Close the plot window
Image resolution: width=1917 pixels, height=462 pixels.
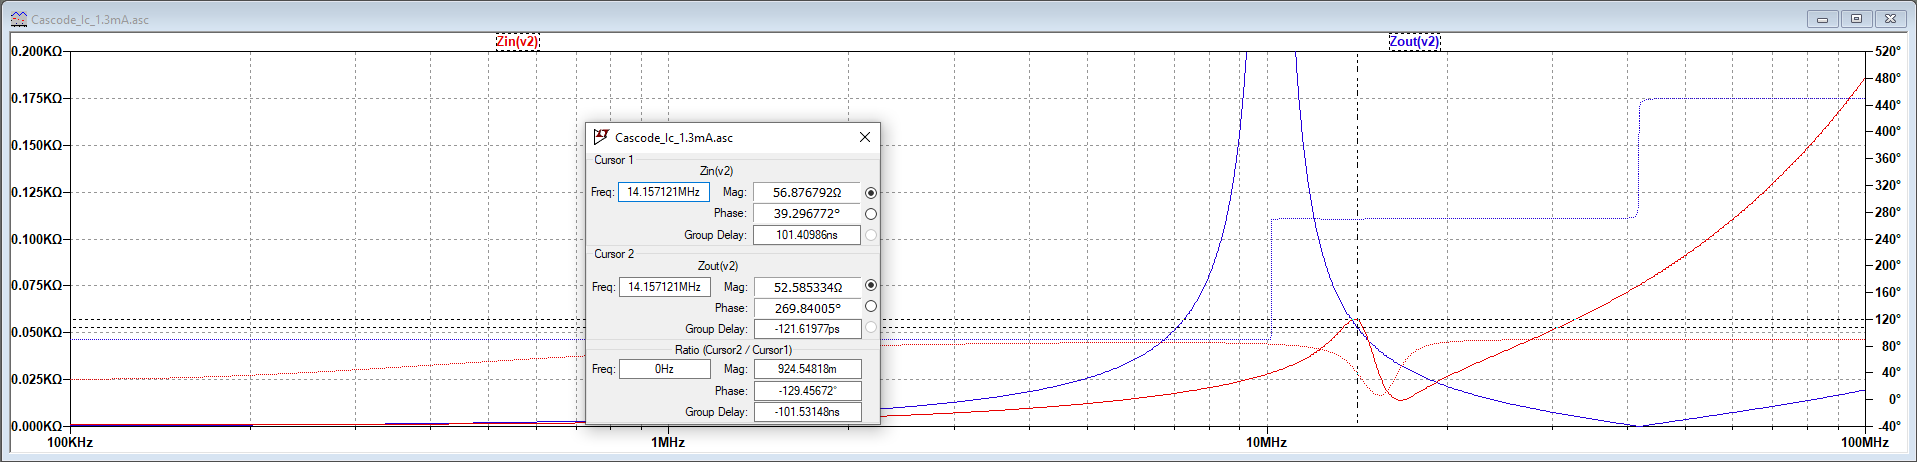[1890, 19]
